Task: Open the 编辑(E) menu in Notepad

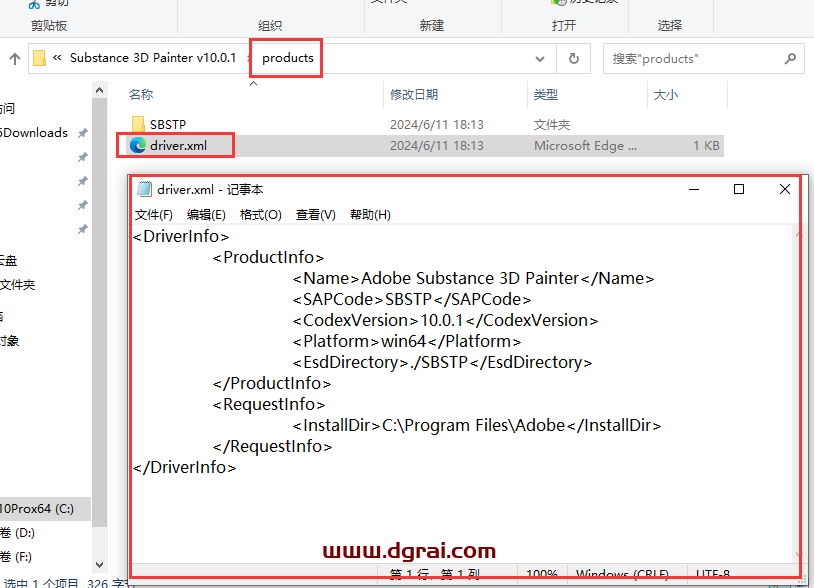Action: click(206, 215)
